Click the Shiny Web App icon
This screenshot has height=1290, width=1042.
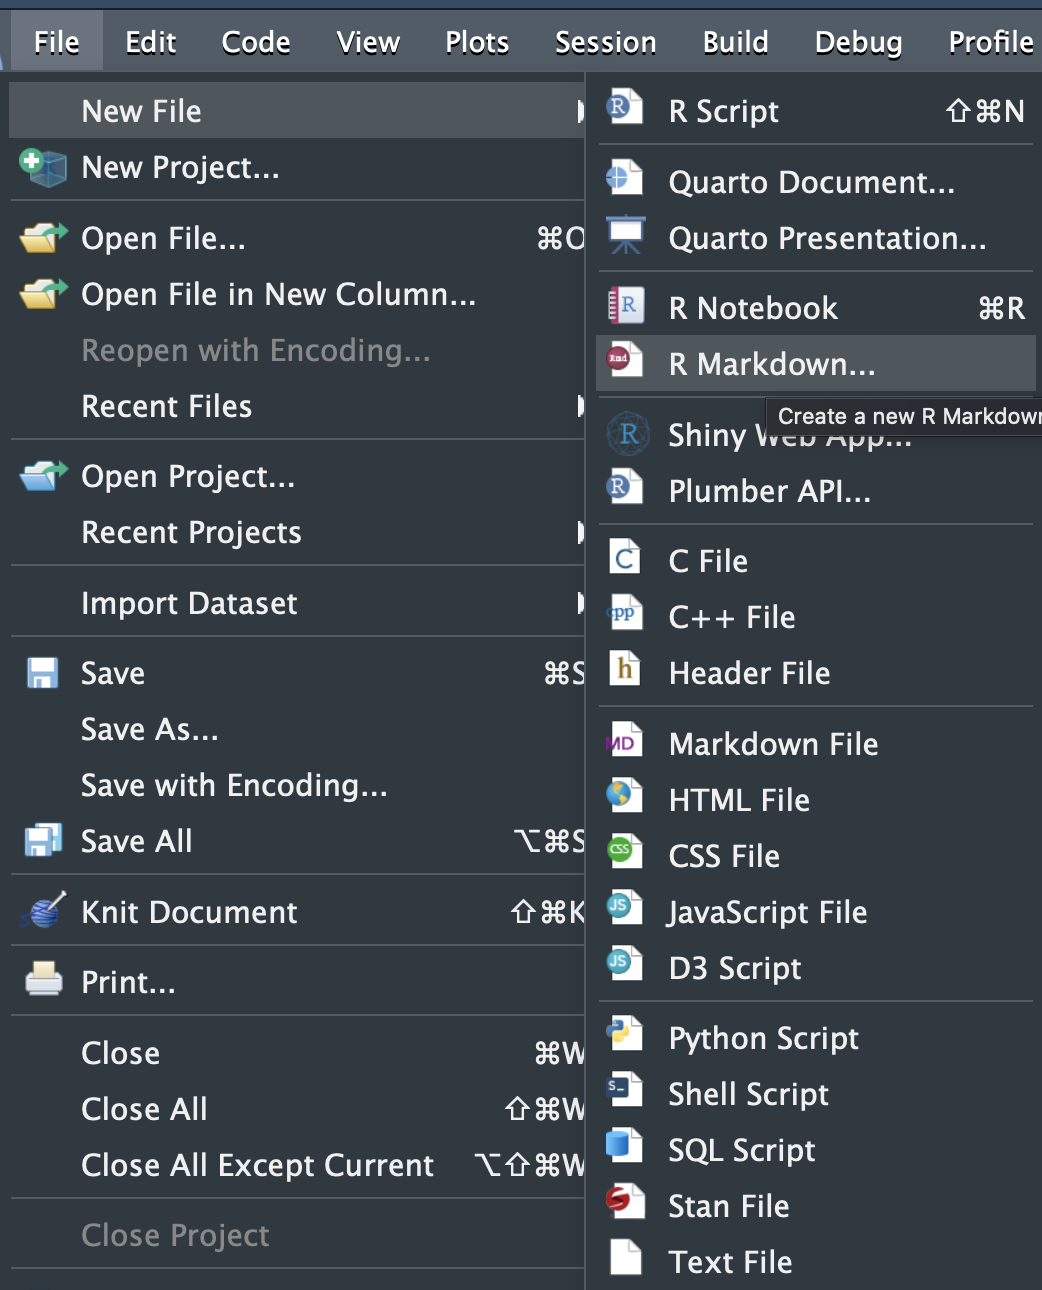tap(628, 433)
